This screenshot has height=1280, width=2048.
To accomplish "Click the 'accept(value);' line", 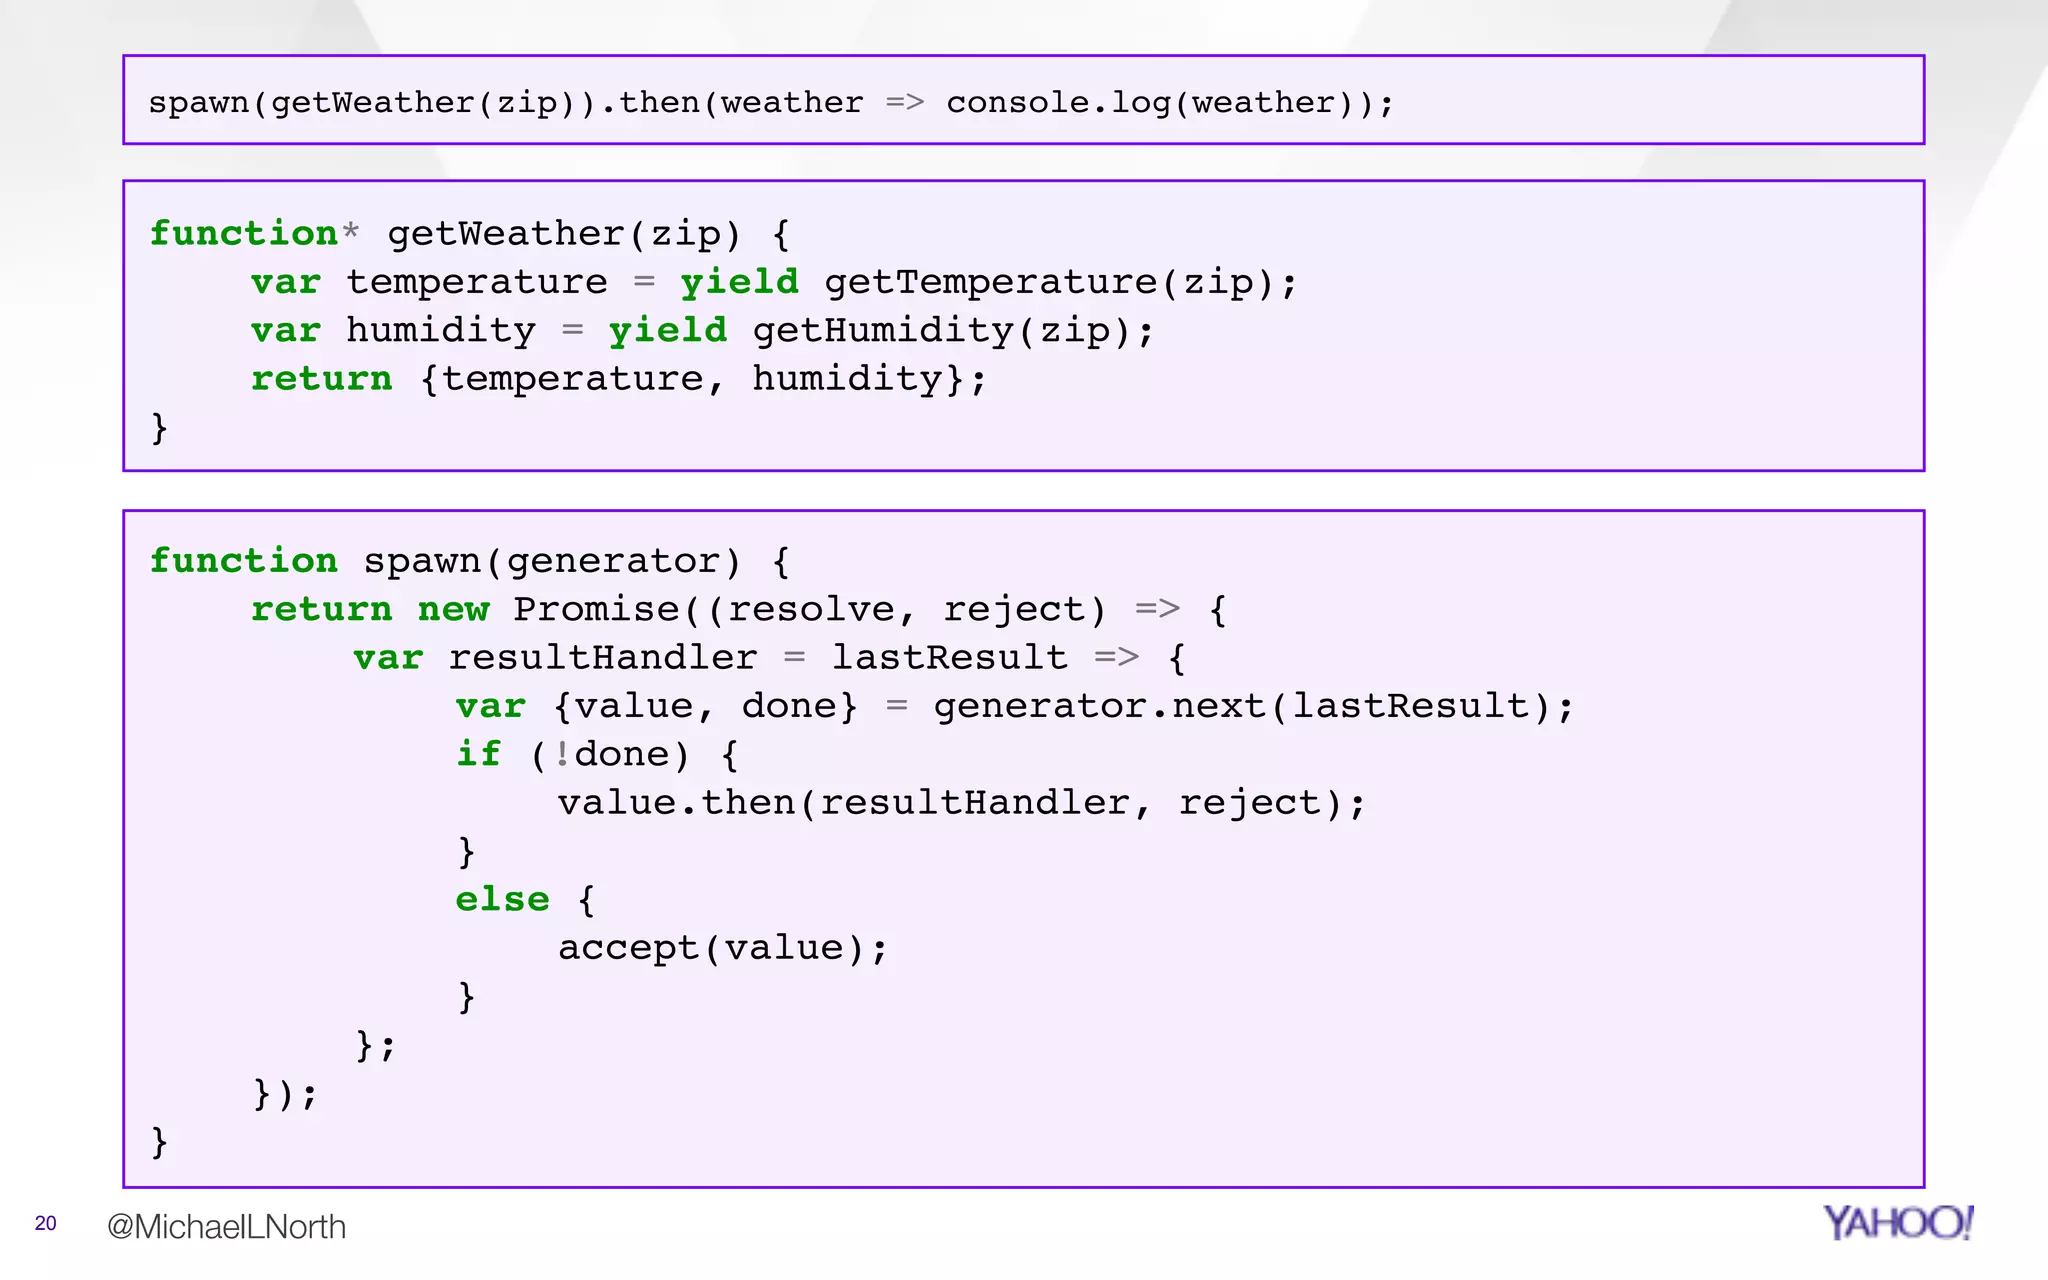I will click(x=722, y=948).
